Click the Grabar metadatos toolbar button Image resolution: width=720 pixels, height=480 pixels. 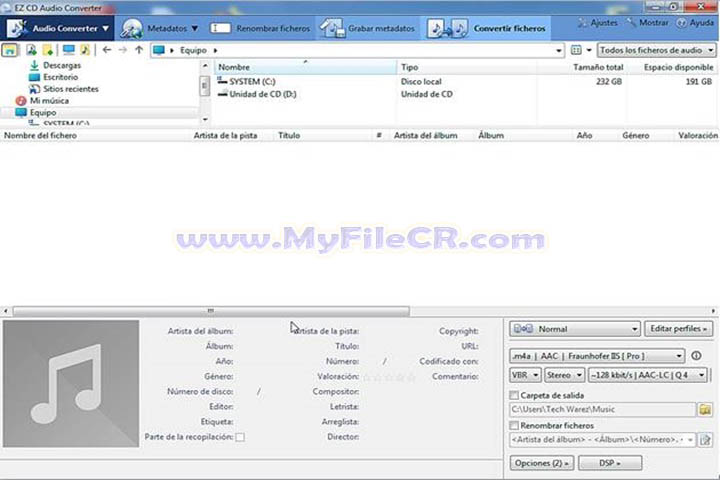pyautogui.click(x=367, y=28)
